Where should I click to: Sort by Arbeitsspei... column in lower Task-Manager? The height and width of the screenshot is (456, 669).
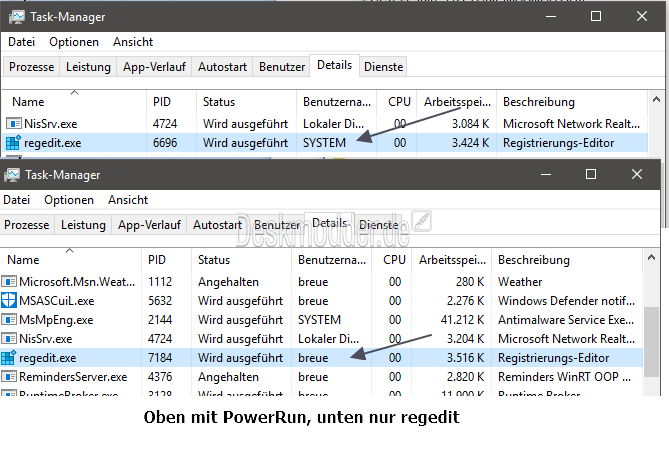pyautogui.click(x=451, y=259)
